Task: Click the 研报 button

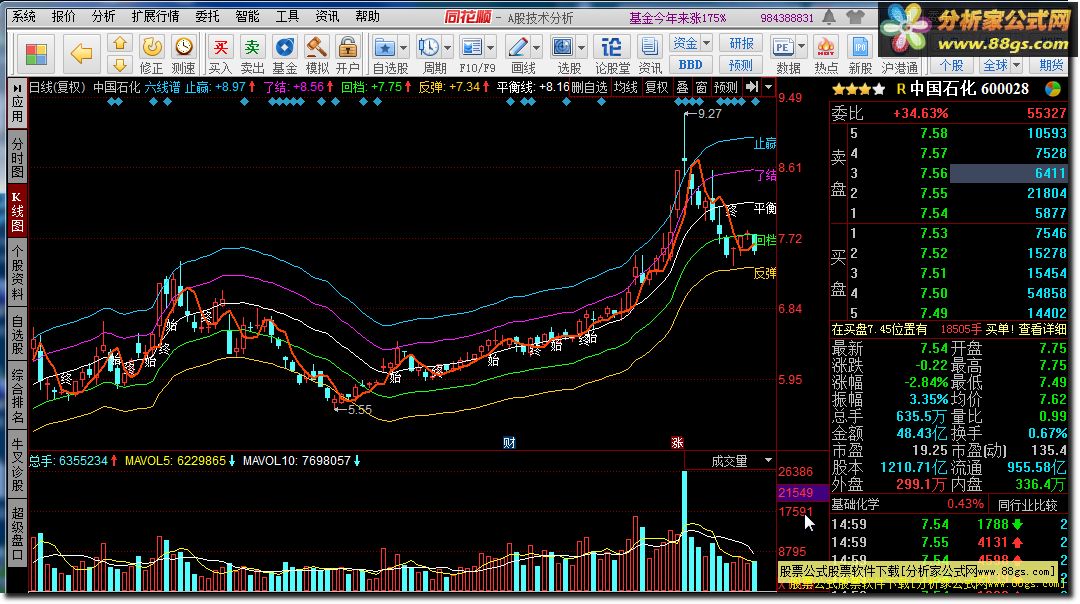Action: (741, 43)
